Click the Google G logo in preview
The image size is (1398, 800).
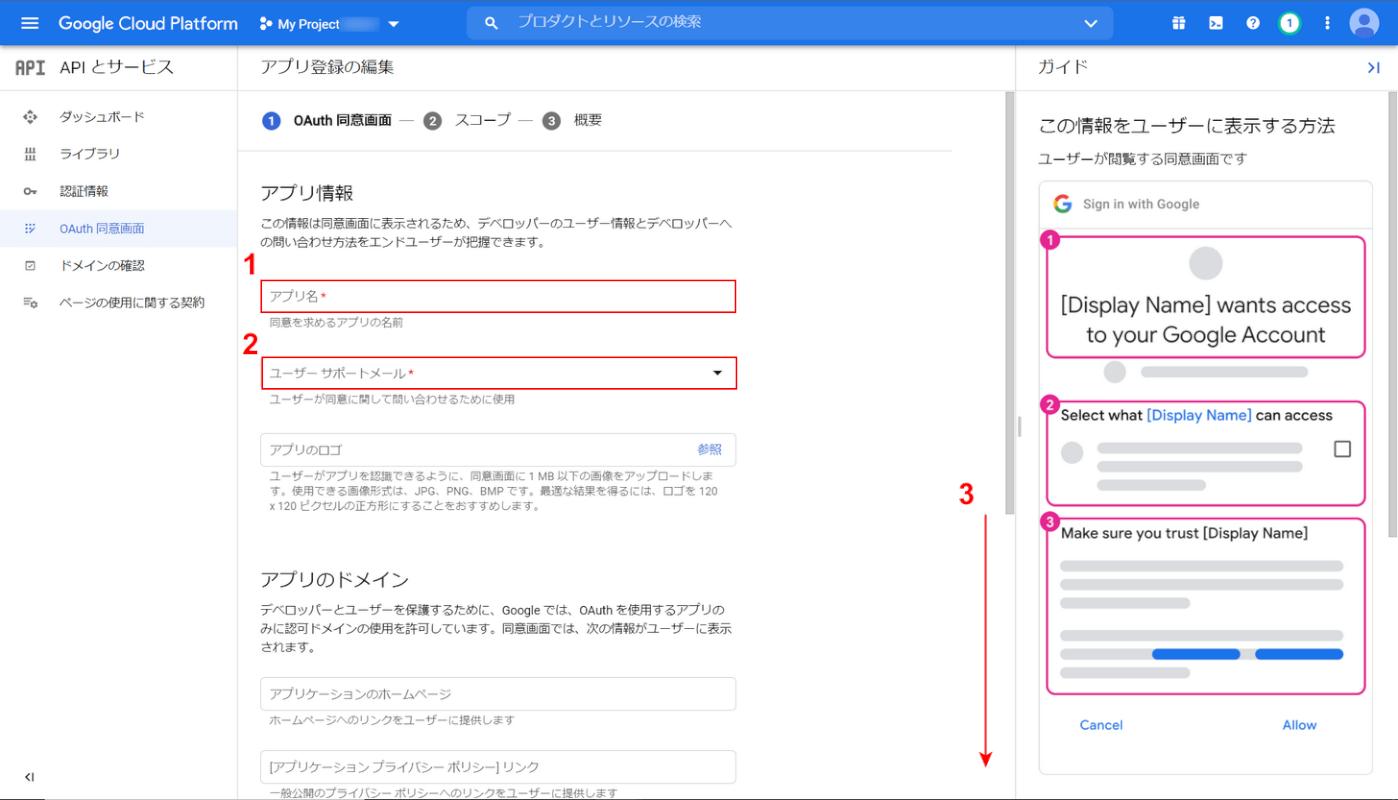pyautogui.click(x=1062, y=204)
